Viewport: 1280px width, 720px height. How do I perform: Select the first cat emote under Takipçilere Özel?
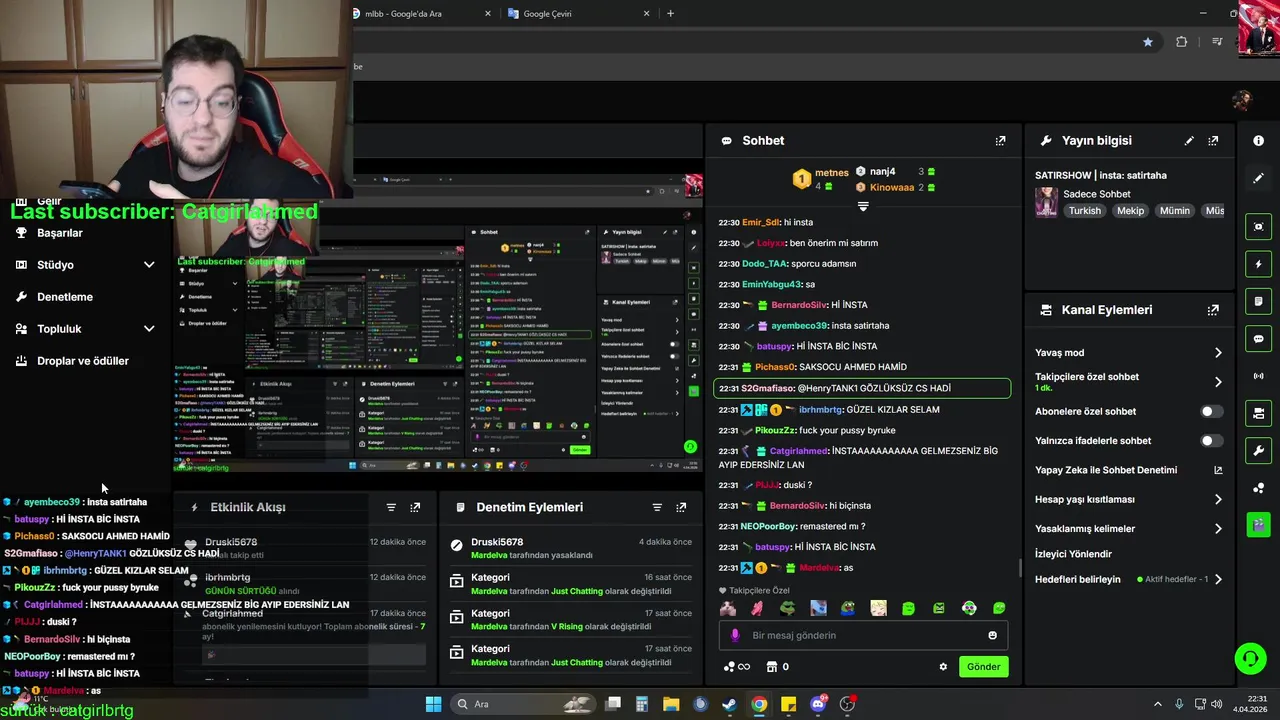coord(728,608)
